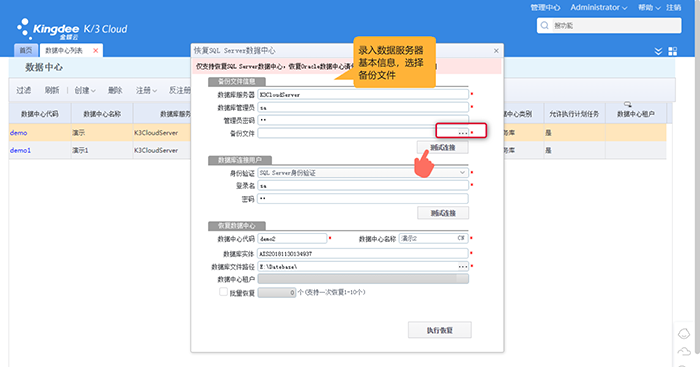700x367 pixels.
Task: Close the 数据中心列表 tab
Action: (x=96, y=50)
